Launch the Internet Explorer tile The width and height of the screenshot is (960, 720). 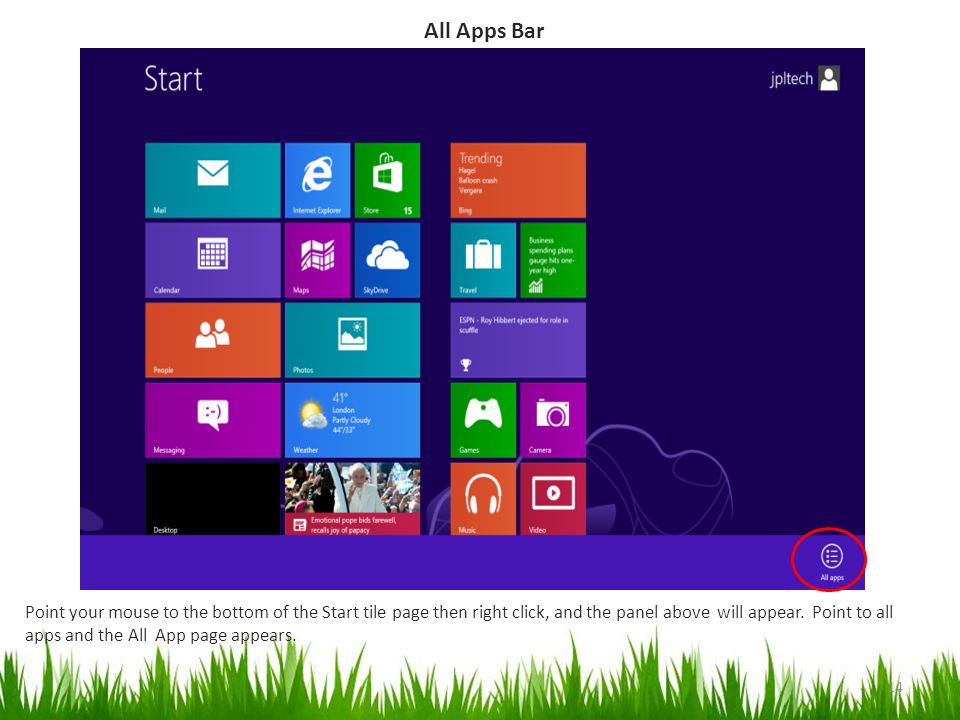[317, 180]
